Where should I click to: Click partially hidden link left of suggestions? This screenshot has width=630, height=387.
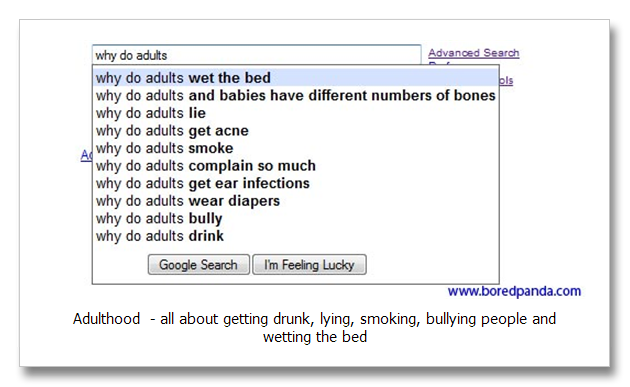(x=86, y=155)
